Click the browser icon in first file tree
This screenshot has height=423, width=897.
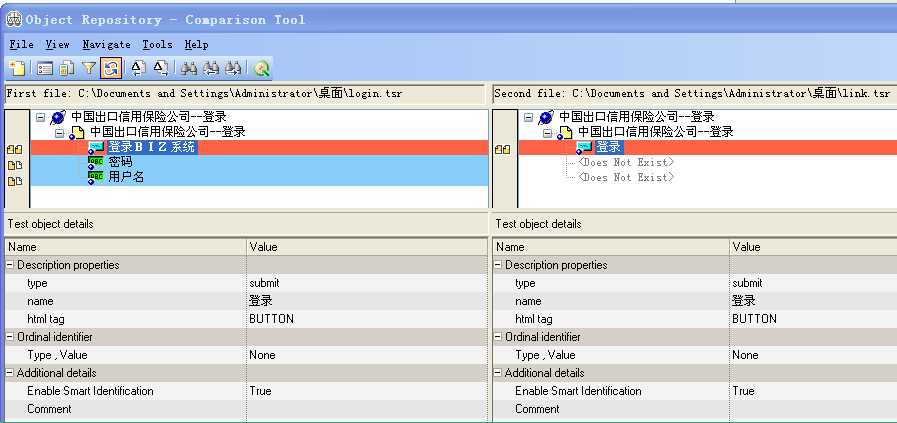tap(58, 118)
